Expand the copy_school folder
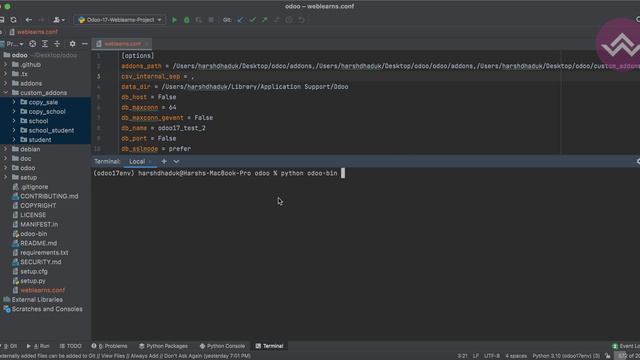 pyautogui.click(x=14, y=111)
